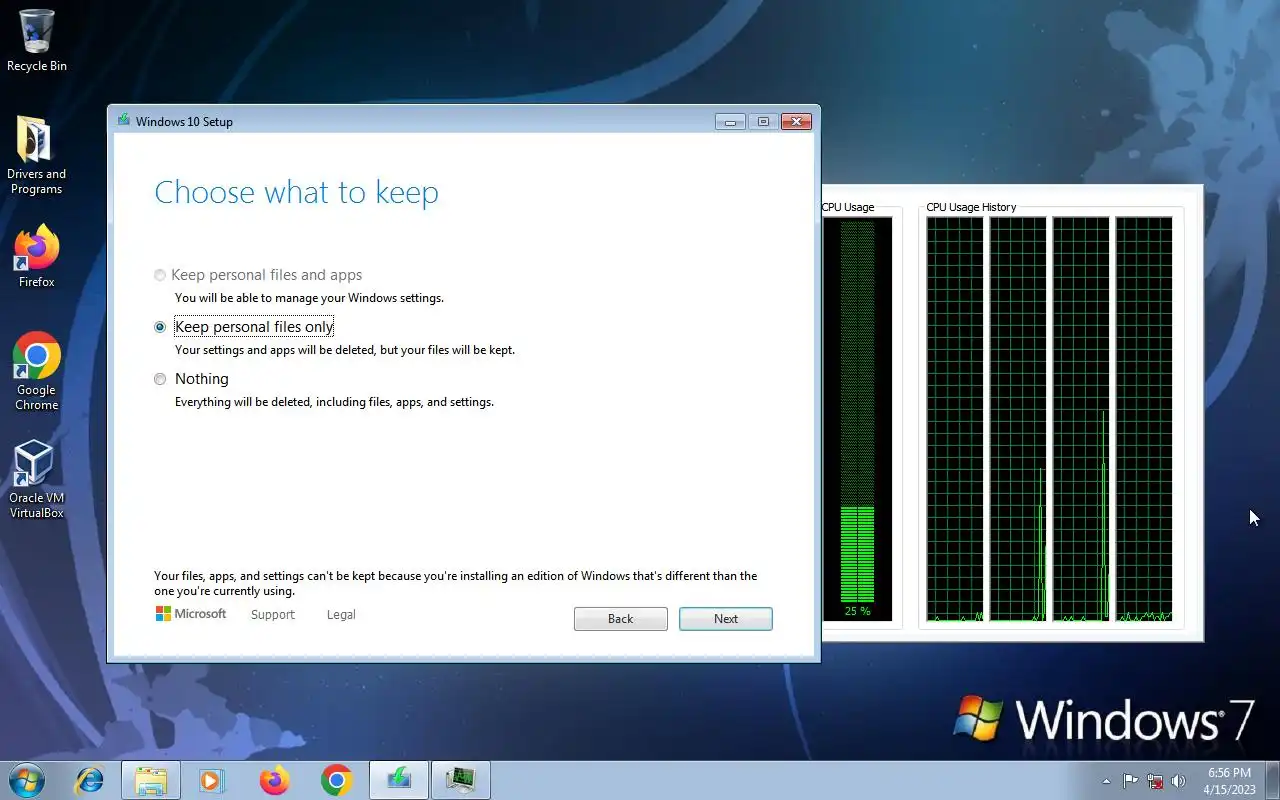This screenshot has width=1280, height=800.
Task: Click the CPU Usage 25 % meter
Action: pos(857,418)
